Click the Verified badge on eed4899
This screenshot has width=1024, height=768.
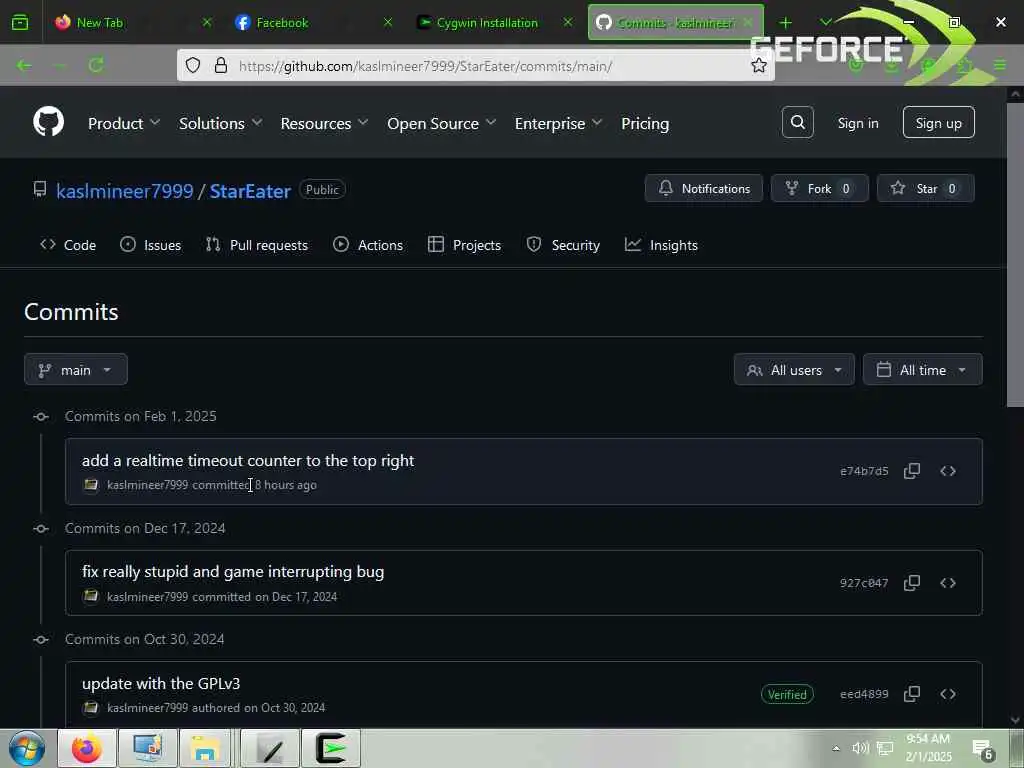click(x=787, y=694)
